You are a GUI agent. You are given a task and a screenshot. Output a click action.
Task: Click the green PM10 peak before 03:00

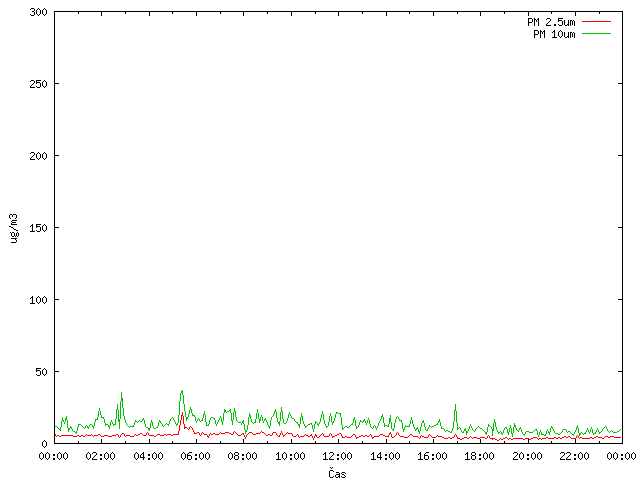pyautogui.click(x=121, y=393)
